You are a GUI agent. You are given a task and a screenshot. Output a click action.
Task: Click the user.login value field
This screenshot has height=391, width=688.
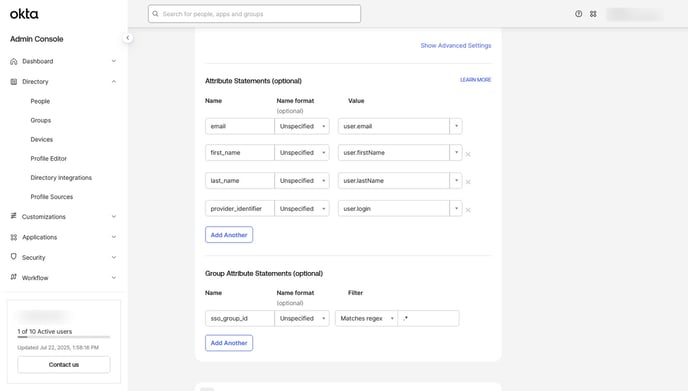pos(394,208)
